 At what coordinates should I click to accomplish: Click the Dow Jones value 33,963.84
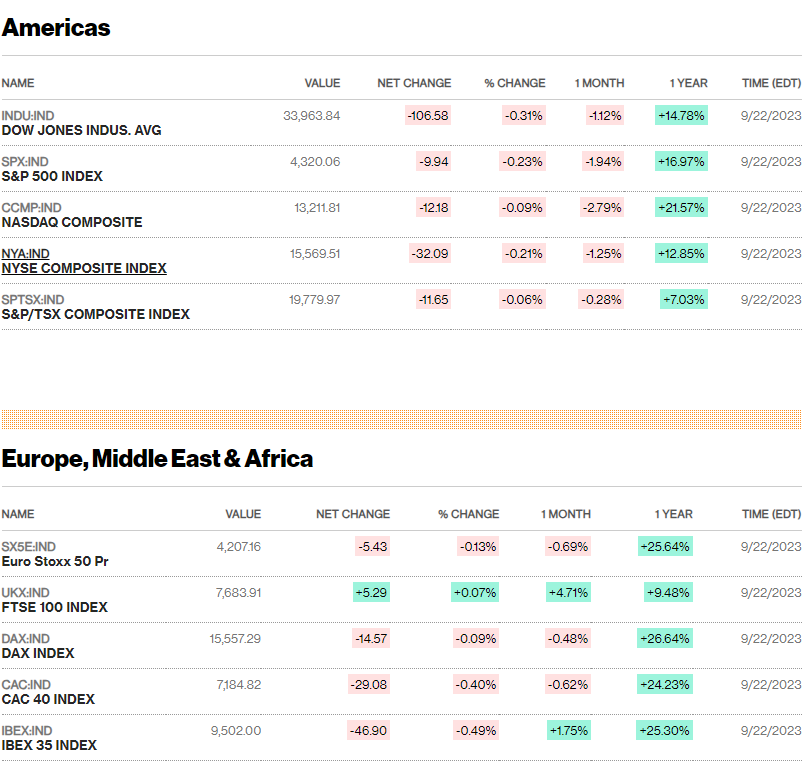point(311,115)
